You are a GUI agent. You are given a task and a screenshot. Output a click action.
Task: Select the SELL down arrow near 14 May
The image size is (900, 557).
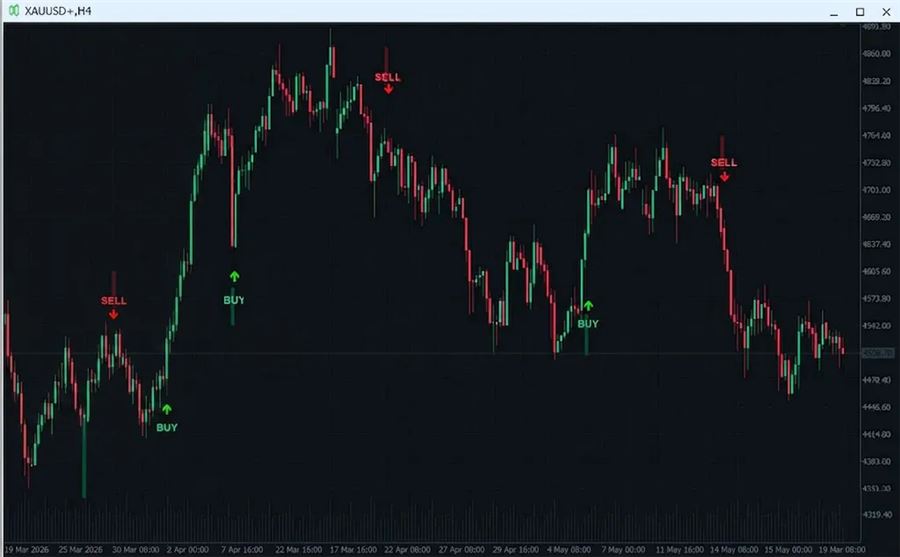pos(724,177)
